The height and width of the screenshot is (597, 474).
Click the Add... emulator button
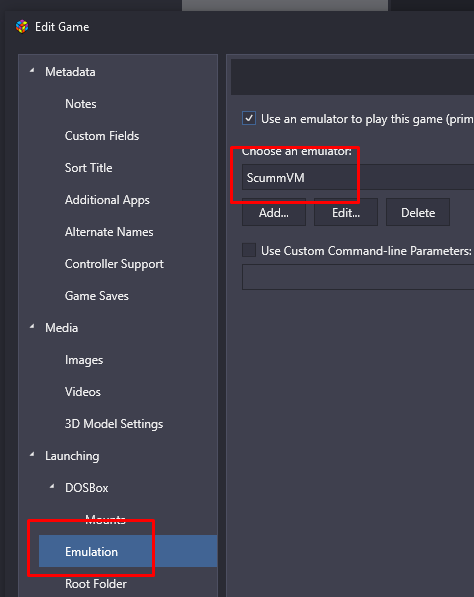click(x=274, y=212)
